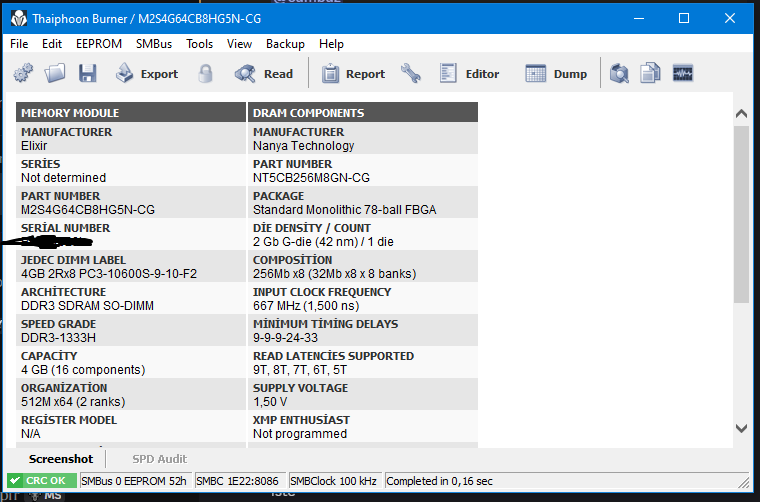Open the waveform monitor icon
Screen dimensions: 760x502
pyautogui.click(x=683, y=73)
